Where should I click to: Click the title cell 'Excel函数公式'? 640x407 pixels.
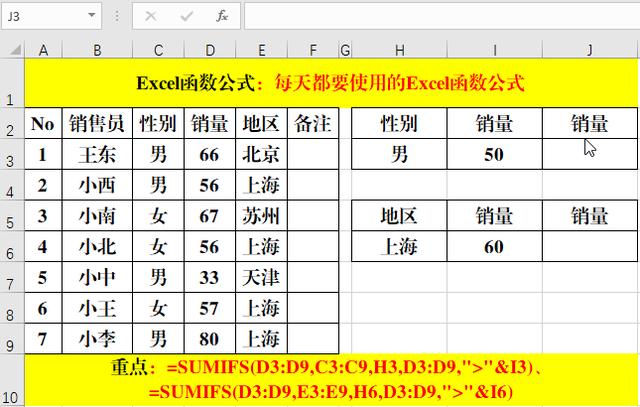pos(331,83)
